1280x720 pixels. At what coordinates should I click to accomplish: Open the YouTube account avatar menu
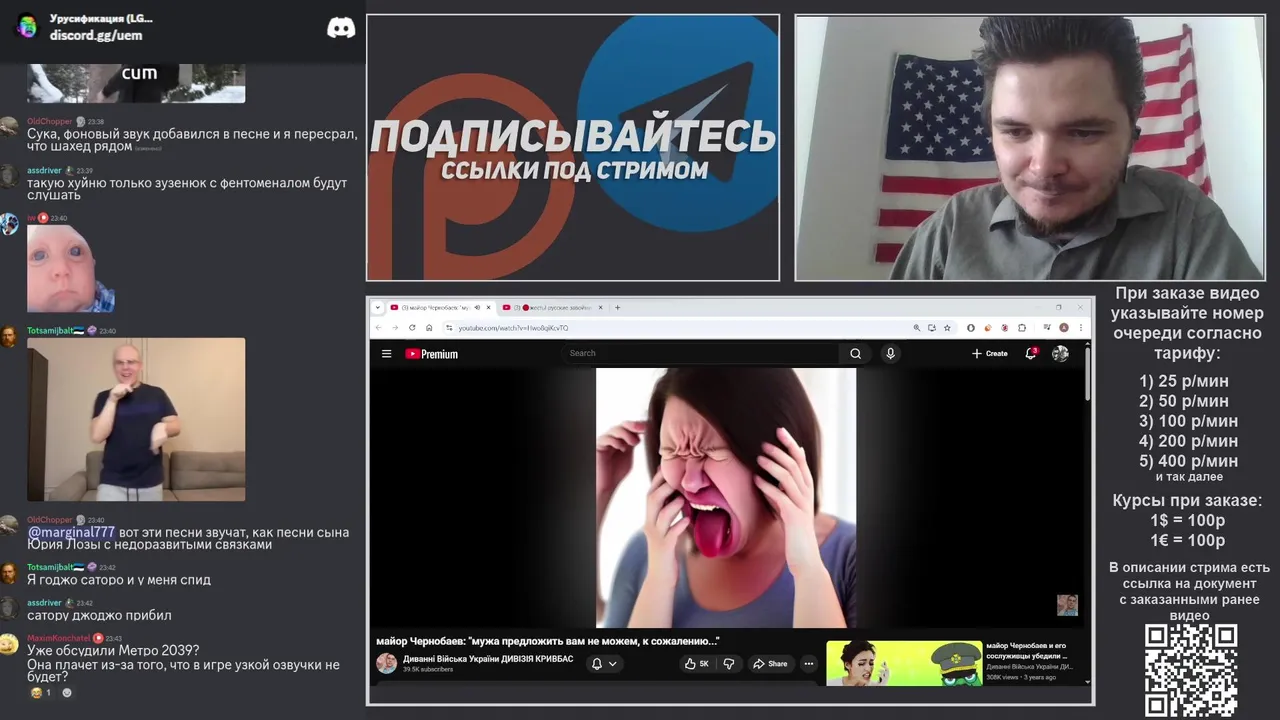point(1060,353)
